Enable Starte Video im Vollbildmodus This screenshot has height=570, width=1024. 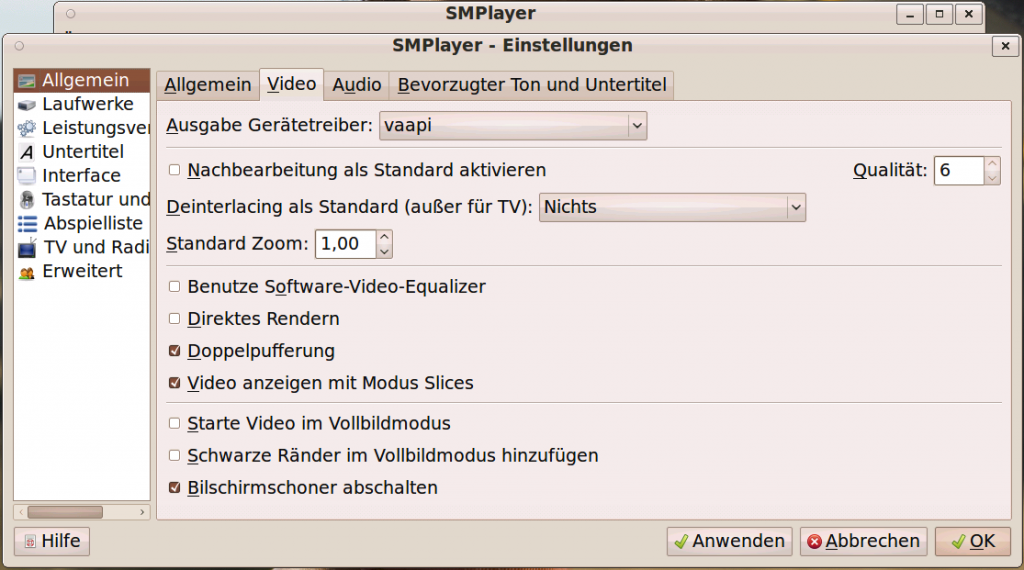(x=174, y=423)
